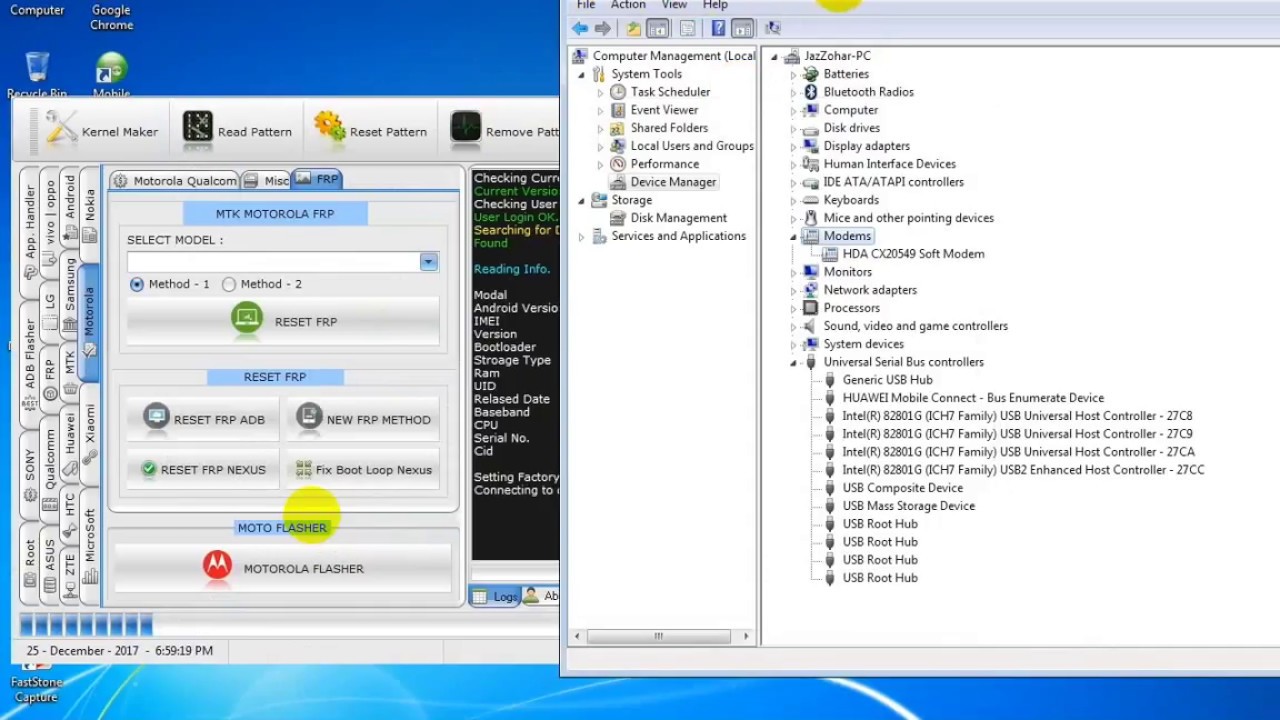Switch to Motorola Qualcom tab
Viewport: 1280px width, 720px height.
click(175, 181)
